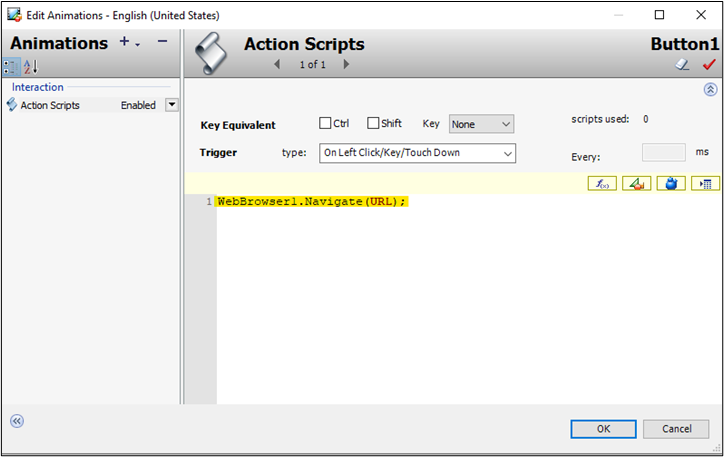Open the script function browser f(x)
The image size is (724, 457).
pyautogui.click(x=602, y=184)
